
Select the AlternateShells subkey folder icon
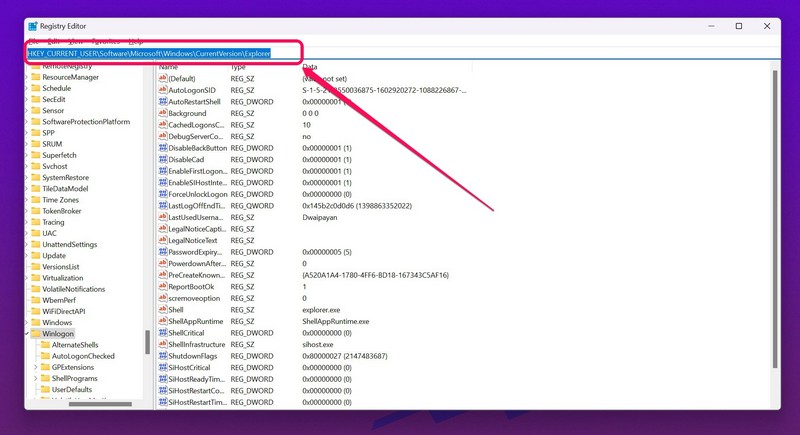44,345
